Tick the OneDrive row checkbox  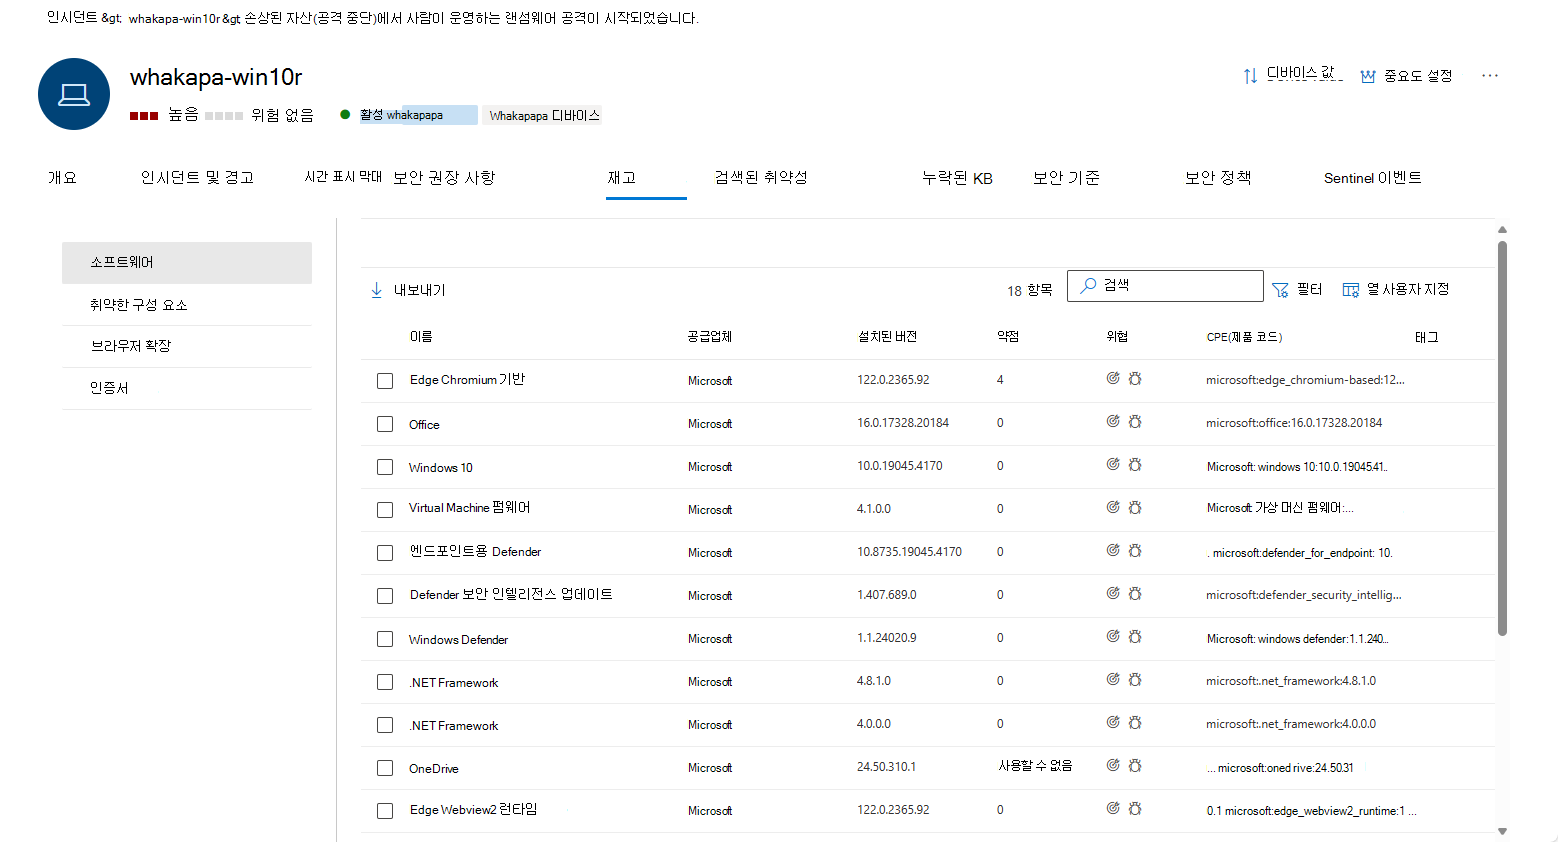[x=385, y=768]
